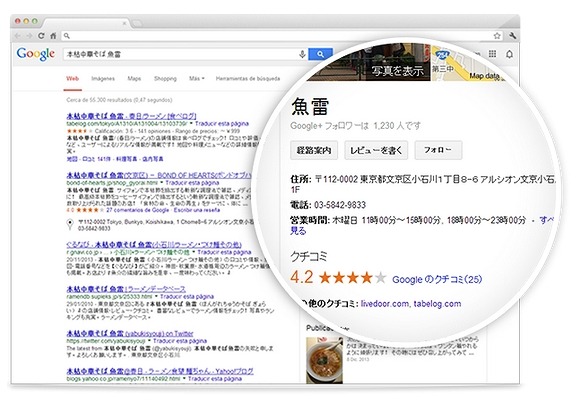Switch to the Imágenes tab
The height and width of the screenshot is (400, 578).
pyautogui.click(x=103, y=79)
